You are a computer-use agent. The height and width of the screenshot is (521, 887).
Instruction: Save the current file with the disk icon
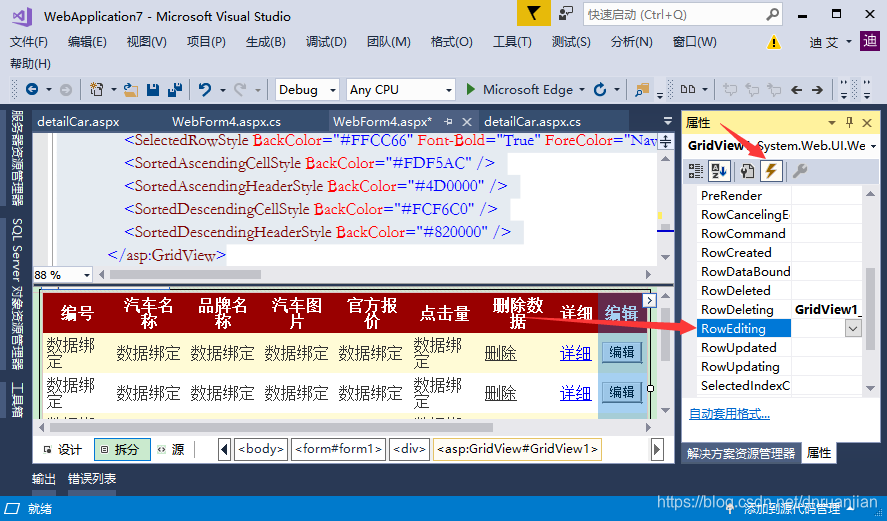pyautogui.click(x=153, y=89)
